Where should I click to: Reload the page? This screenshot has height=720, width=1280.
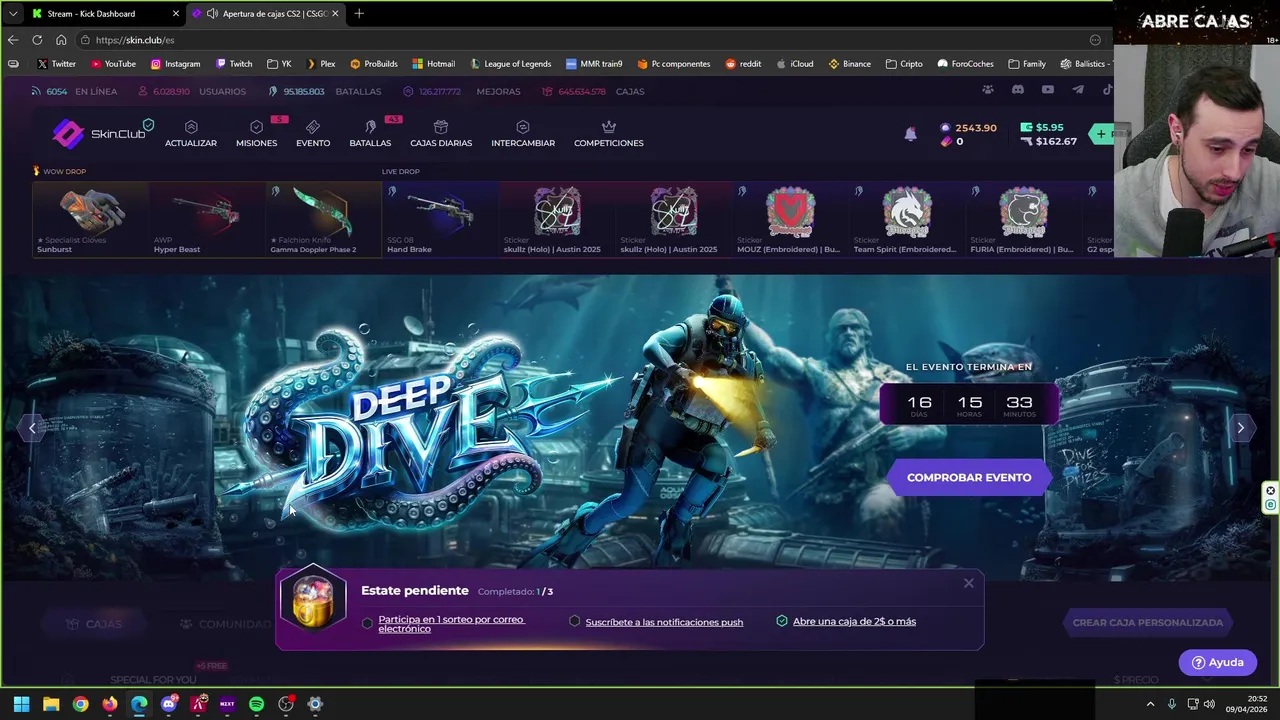(37, 40)
